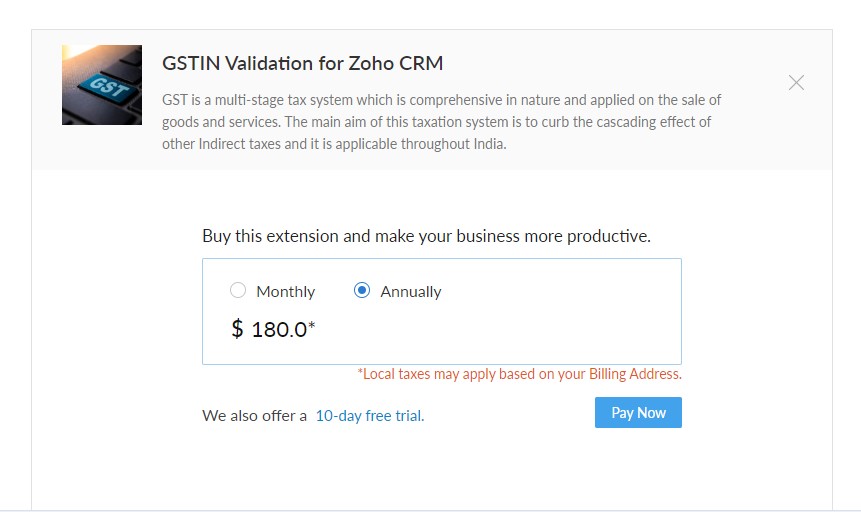Click the word 'India' in the description
Image resolution: width=861 pixels, height=512 pixels.
488,144
